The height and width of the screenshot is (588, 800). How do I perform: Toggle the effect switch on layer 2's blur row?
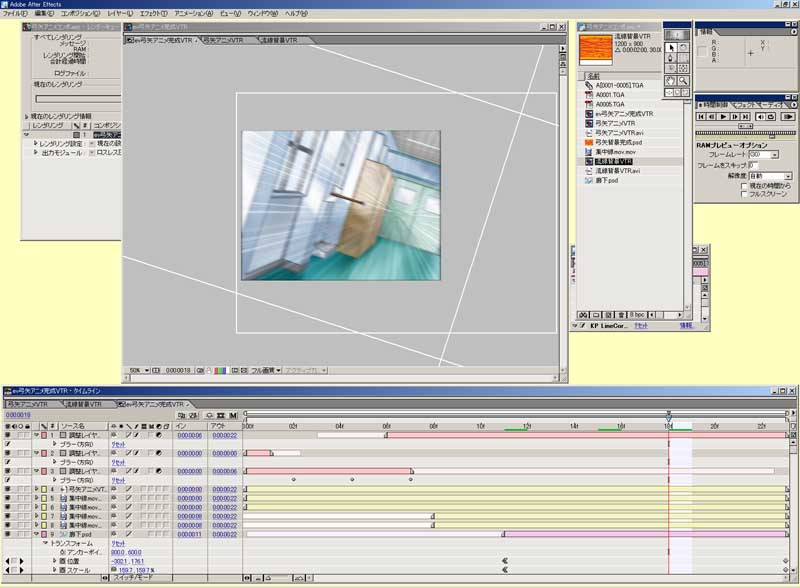tap(7, 462)
